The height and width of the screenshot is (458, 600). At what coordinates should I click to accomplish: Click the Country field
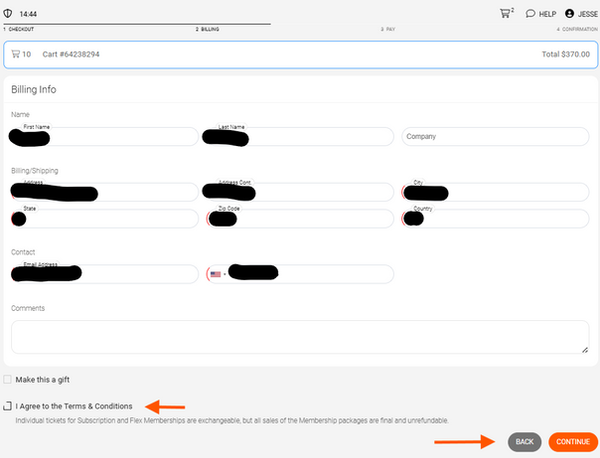tap(495, 219)
